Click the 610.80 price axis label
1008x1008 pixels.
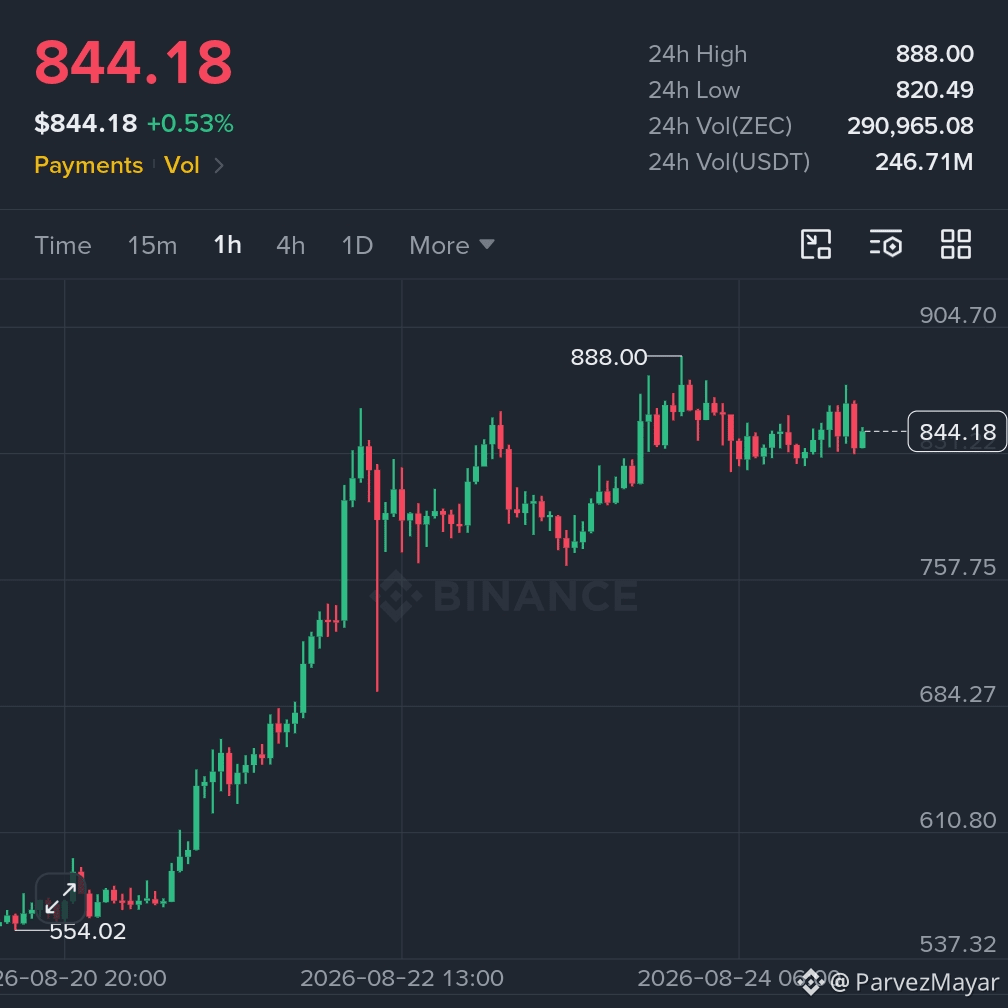958,820
